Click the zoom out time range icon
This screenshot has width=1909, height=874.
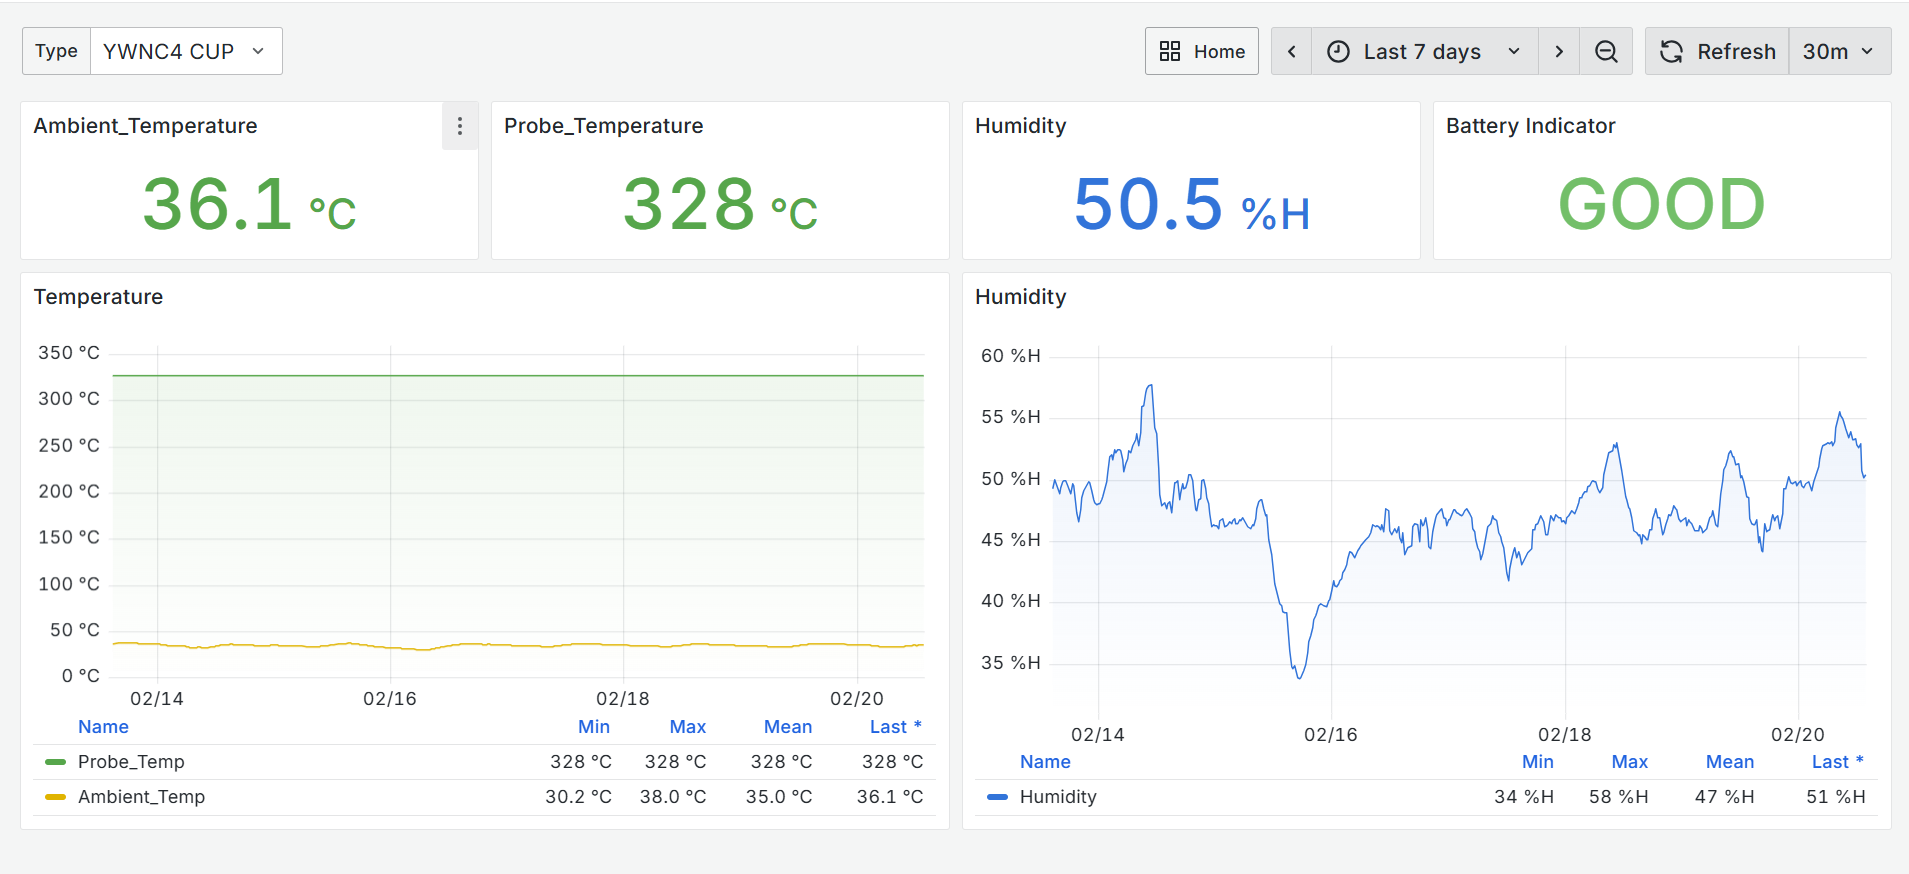(x=1606, y=52)
